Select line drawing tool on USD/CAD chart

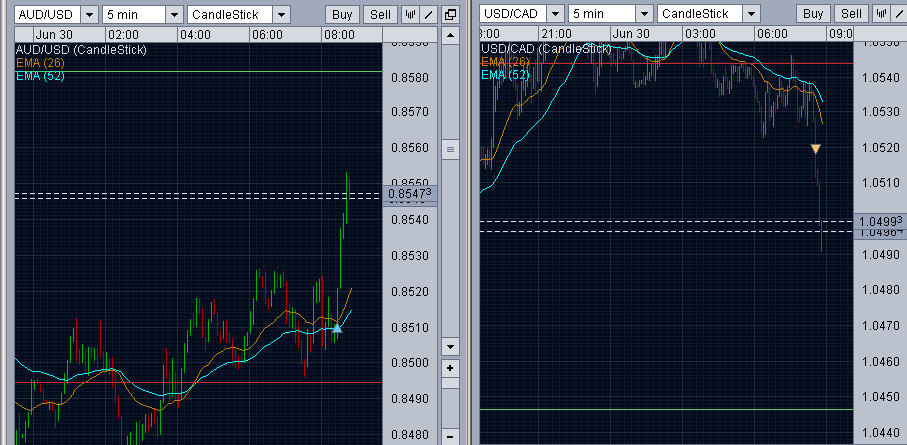(899, 14)
